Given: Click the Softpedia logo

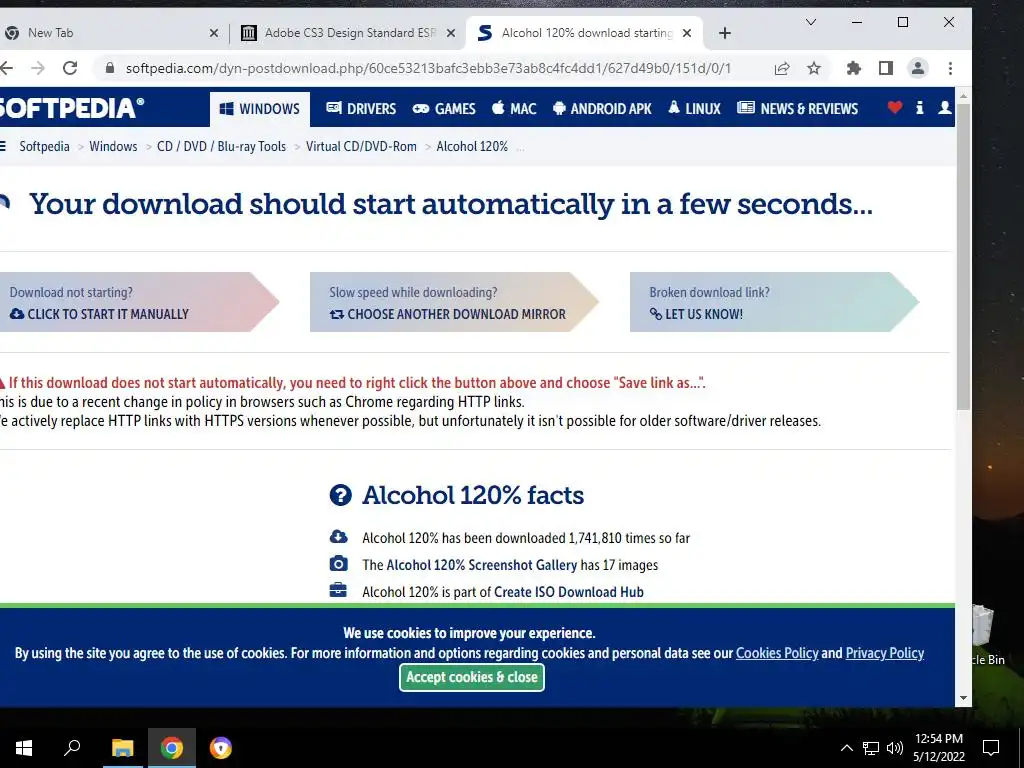Looking at the screenshot, I should click(x=71, y=108).
